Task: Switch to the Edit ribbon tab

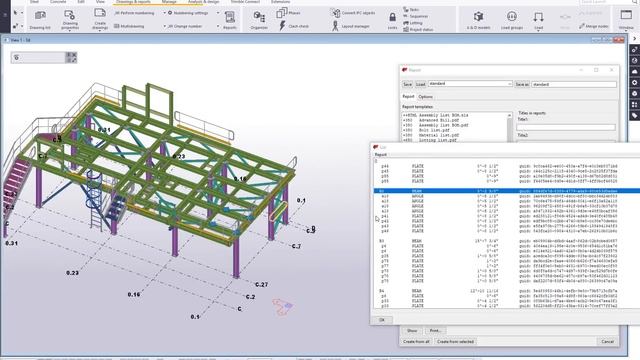Action: [x=81, y=2]
